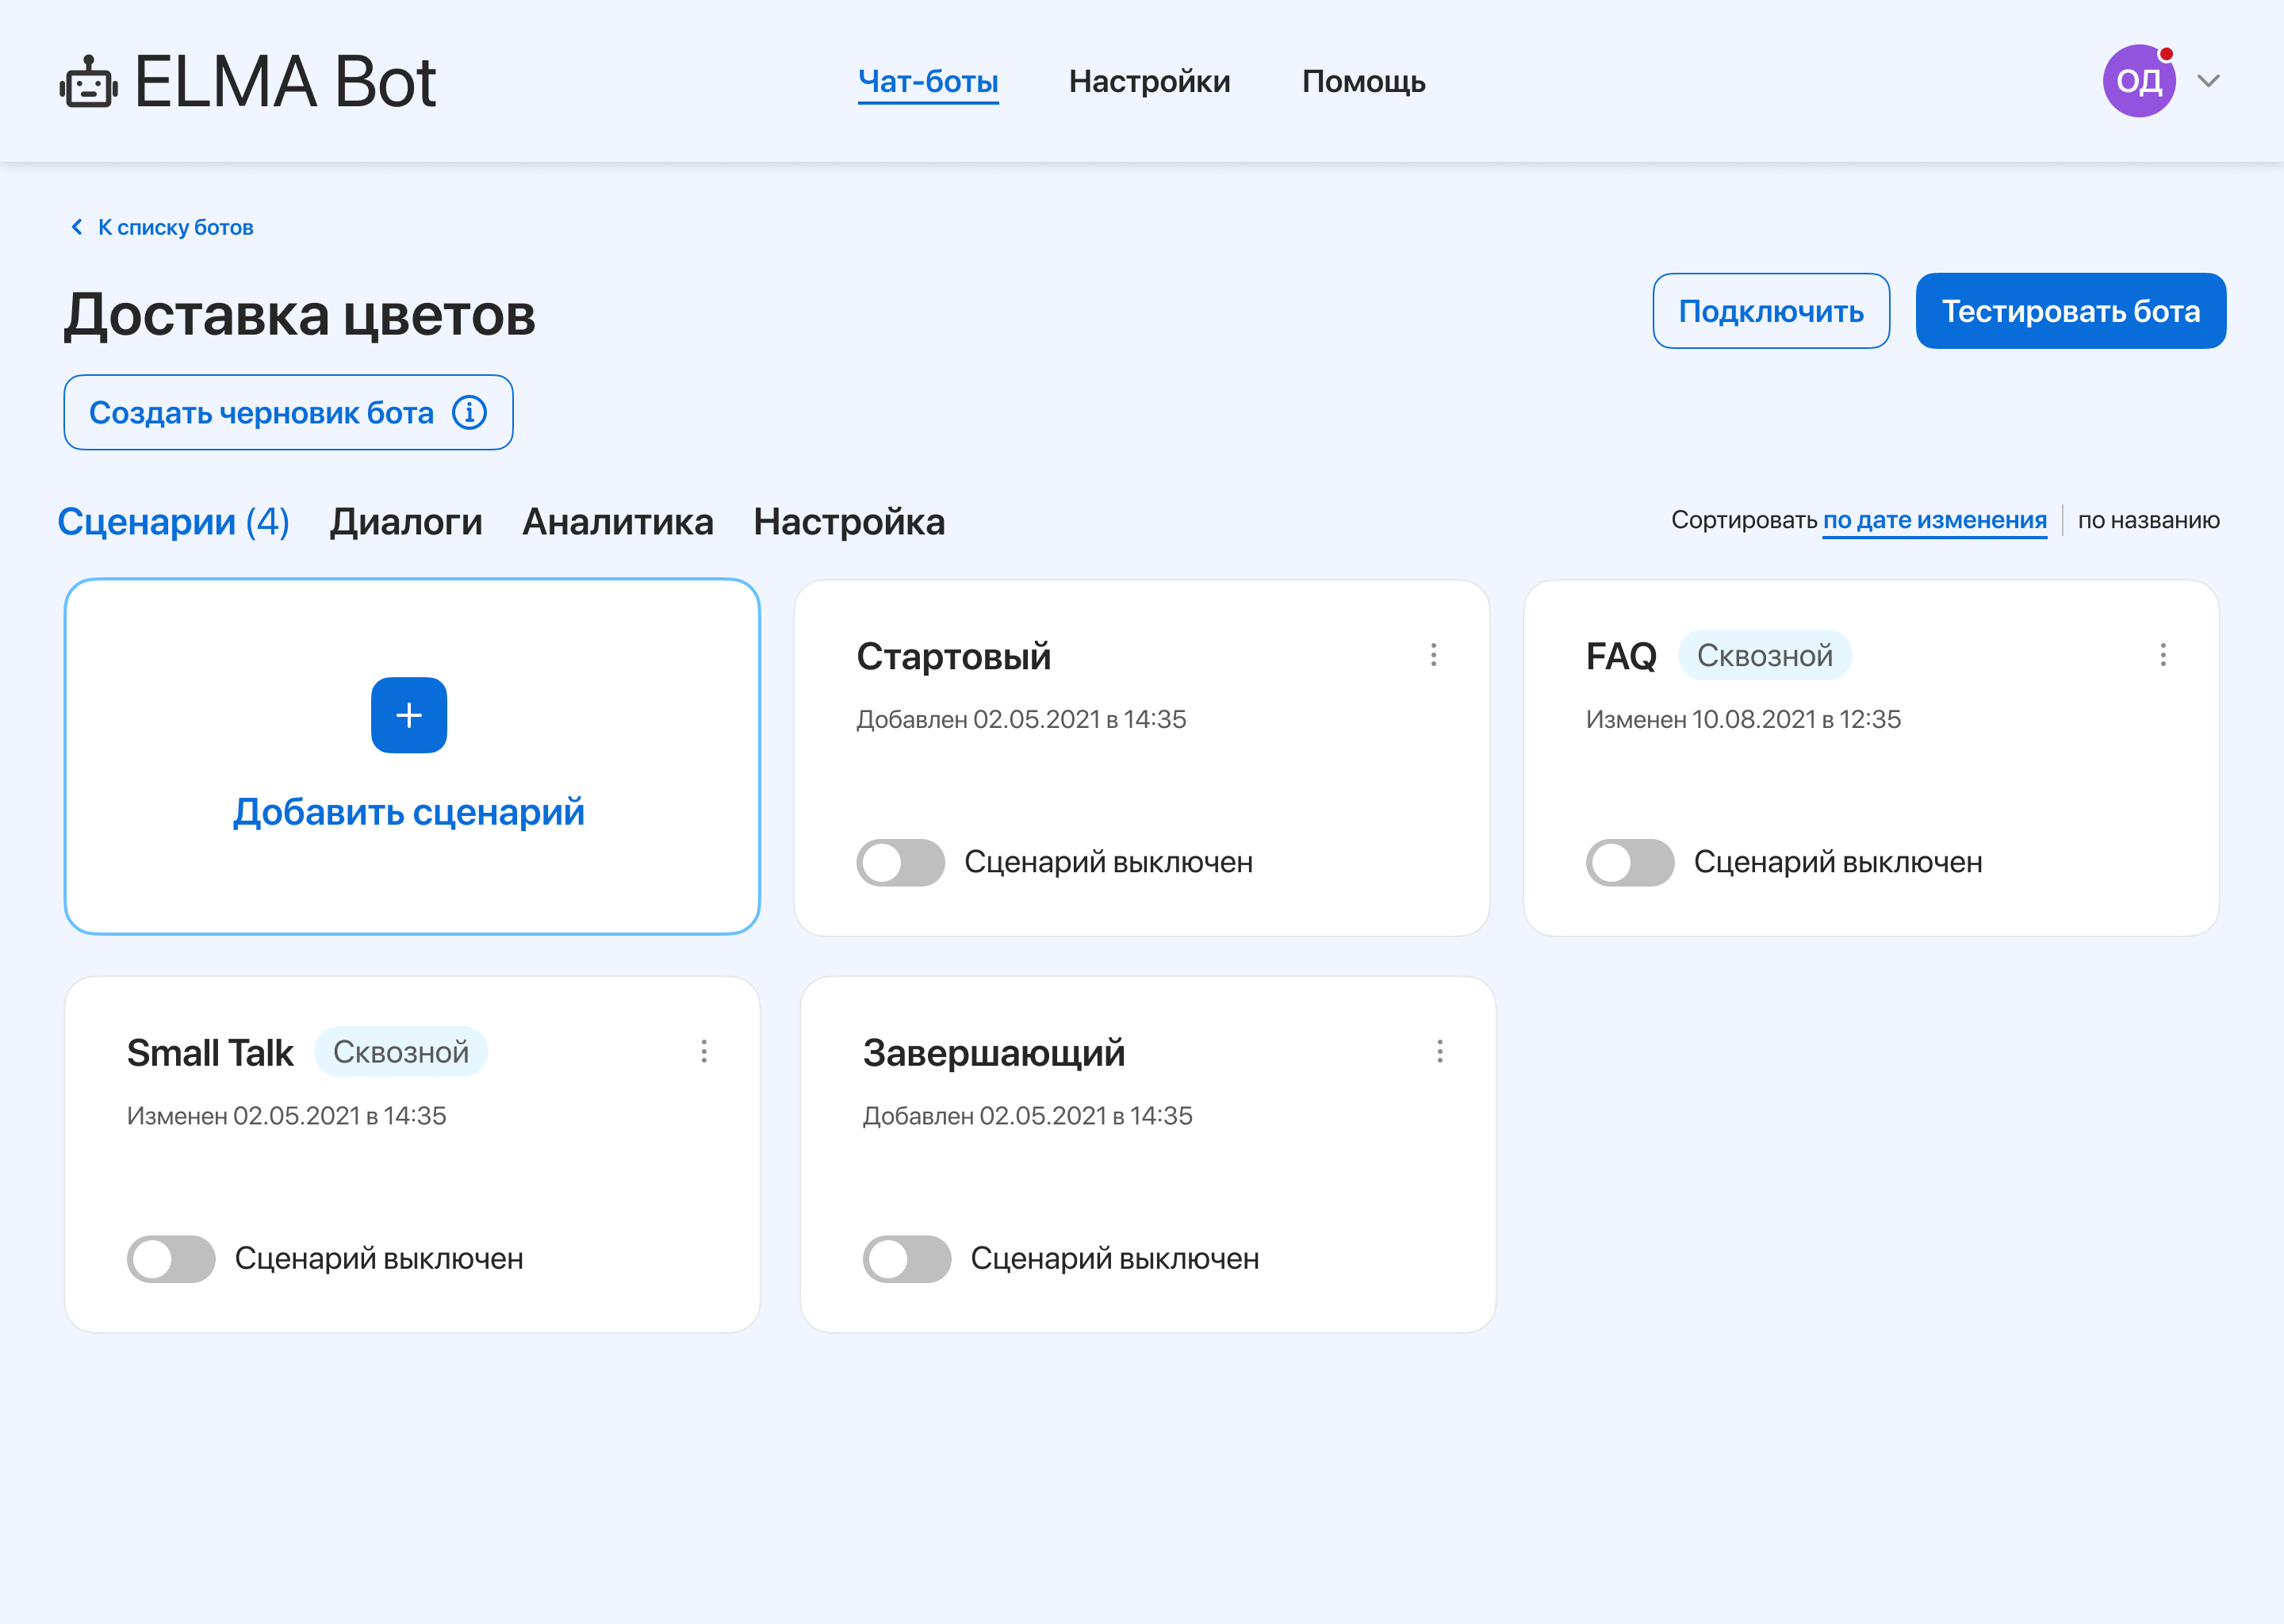Open three-dot menu on Завершающий card
Screen dimensions: 2284x1624
coord(1439,1051)
